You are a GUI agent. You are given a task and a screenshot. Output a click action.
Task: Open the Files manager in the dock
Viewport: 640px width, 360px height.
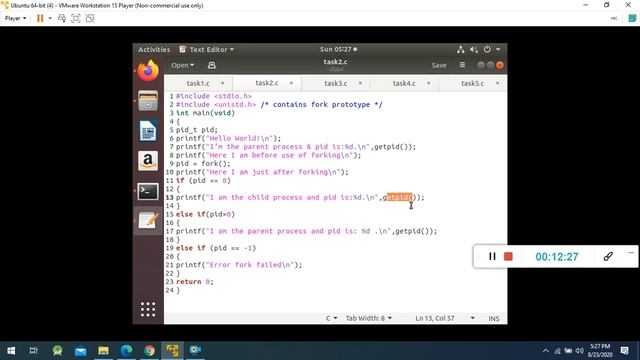click(x=148, y=101)
